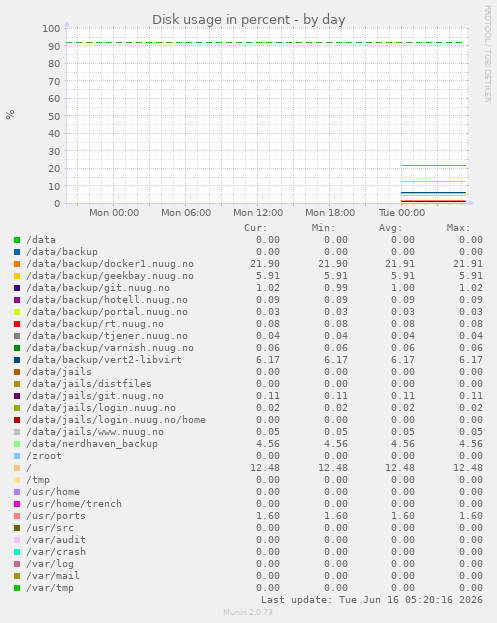This screenshot has width=497, height=623.
Task: Select the /data/backup legend label
Action: [x=62, y=252]
